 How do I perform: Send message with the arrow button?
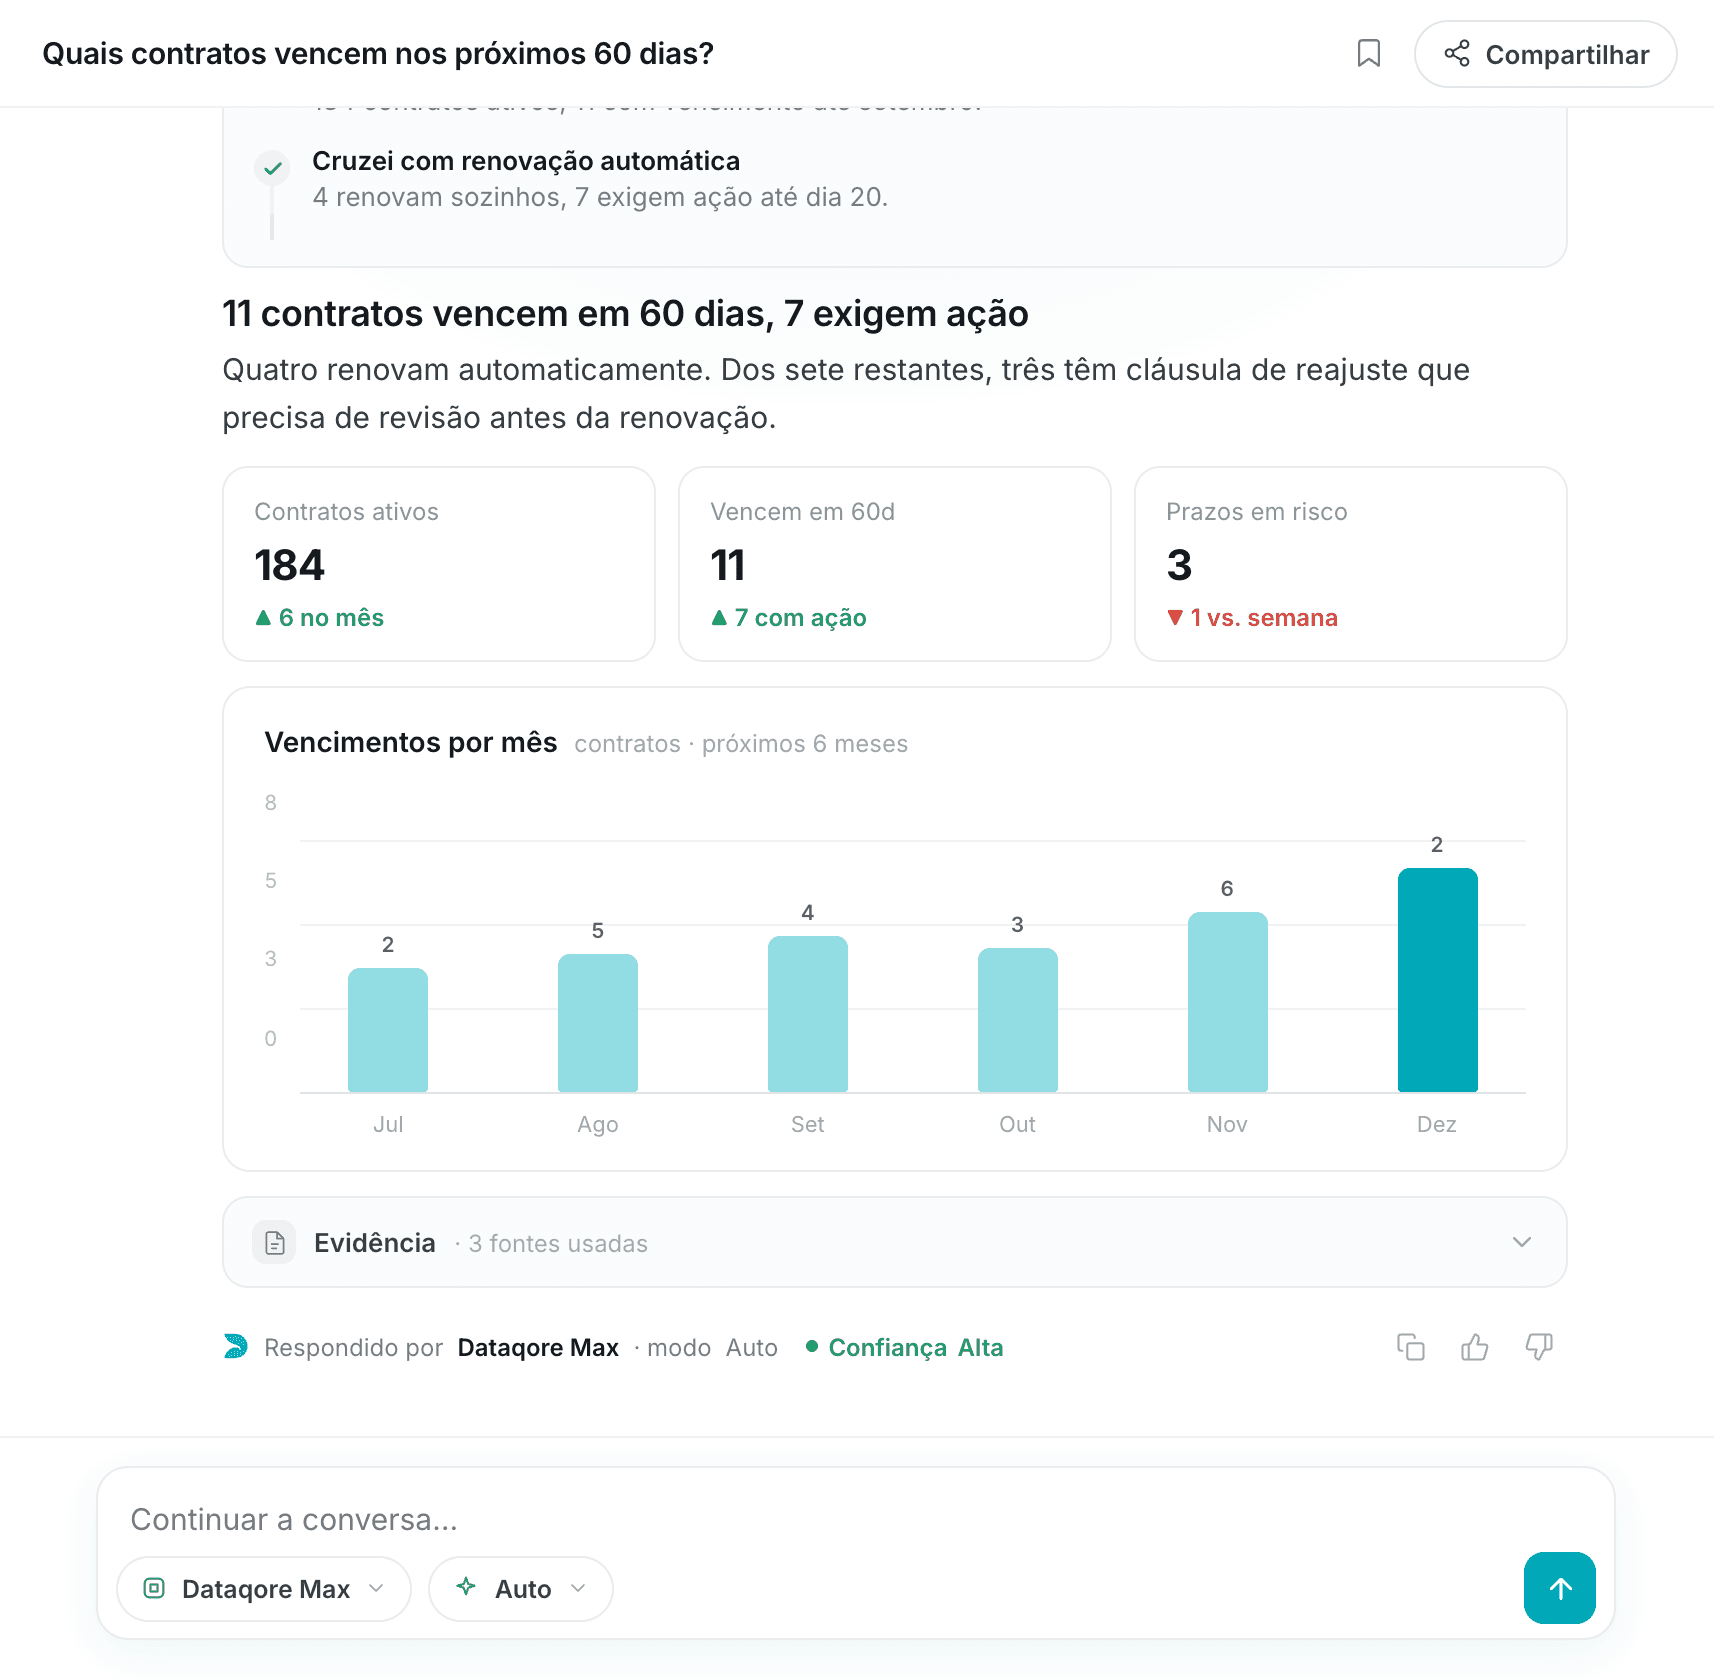coord(1559,1588)
